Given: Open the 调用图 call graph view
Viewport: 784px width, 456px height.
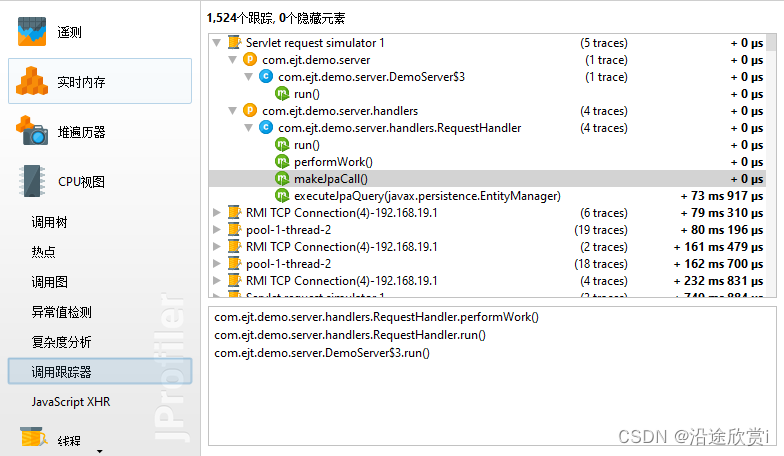Looking at the screenshot, I should point(49,282).
